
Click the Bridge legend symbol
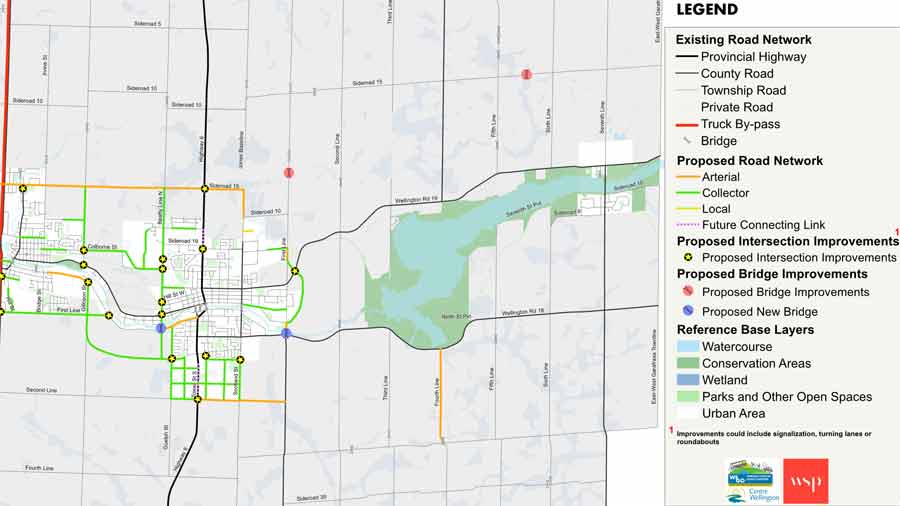click(x=687, y=141)
